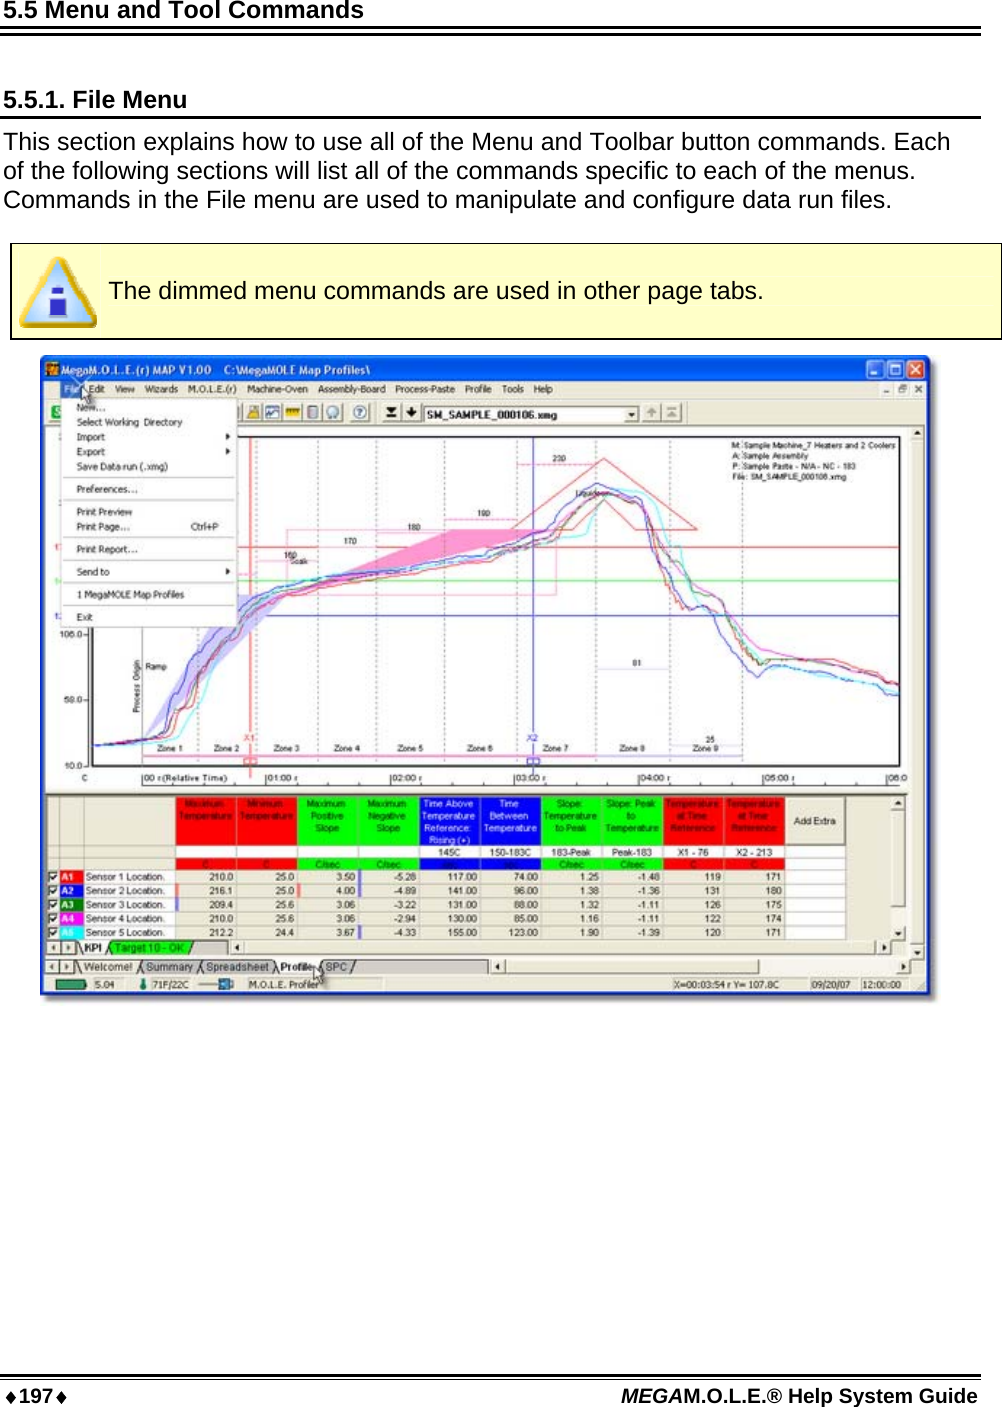Select the Target 10 - OK tab
The image size is (1002, 1407).
pyautogui.click(x=149, y=948)
